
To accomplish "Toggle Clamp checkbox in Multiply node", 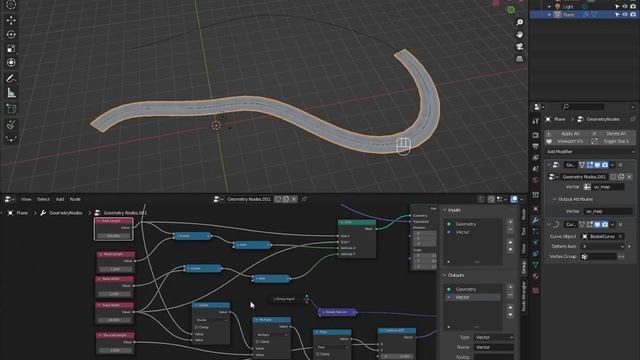I will coord(257,342).
